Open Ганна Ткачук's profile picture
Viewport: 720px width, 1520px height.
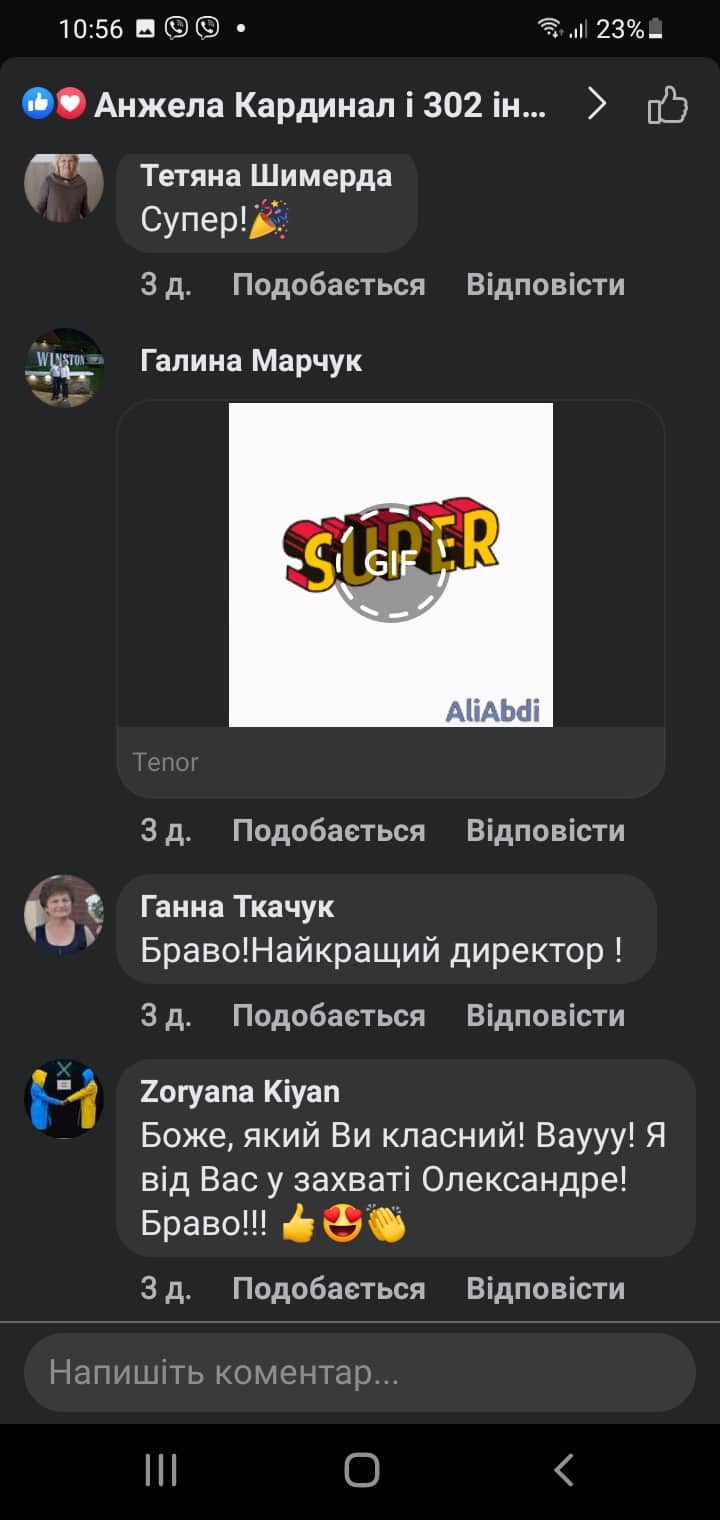64,915
